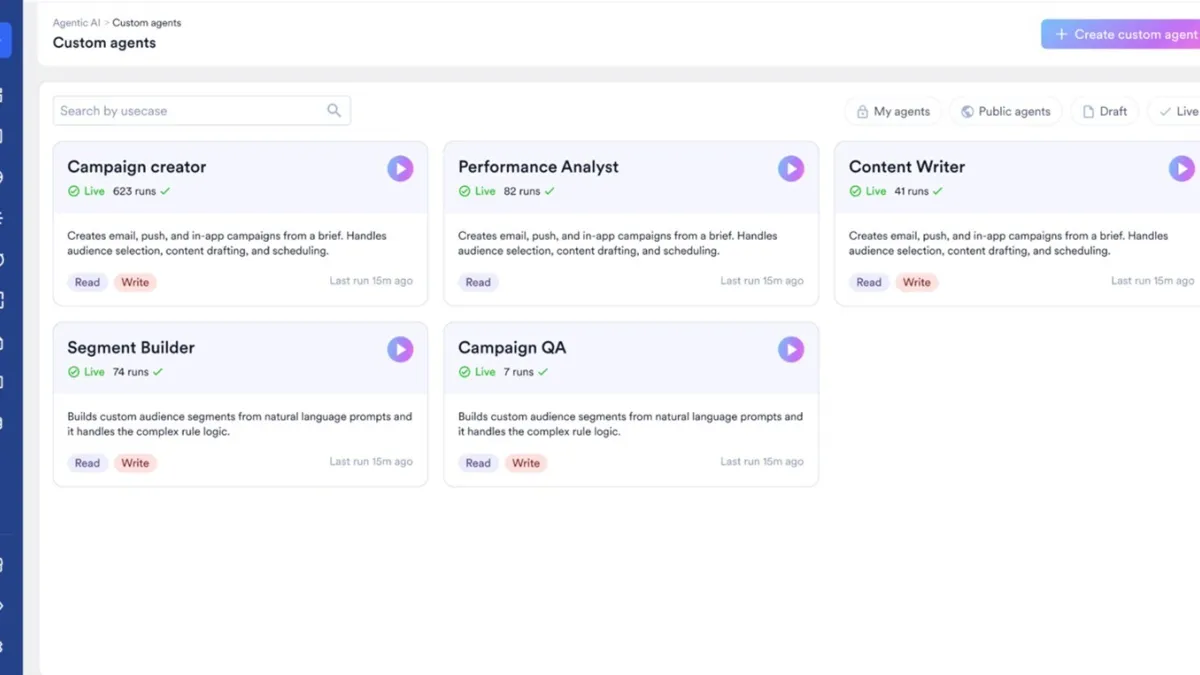Click the globe icon on Public agents
Viewport: 1200px width, 675px height.
coord(967,112)
